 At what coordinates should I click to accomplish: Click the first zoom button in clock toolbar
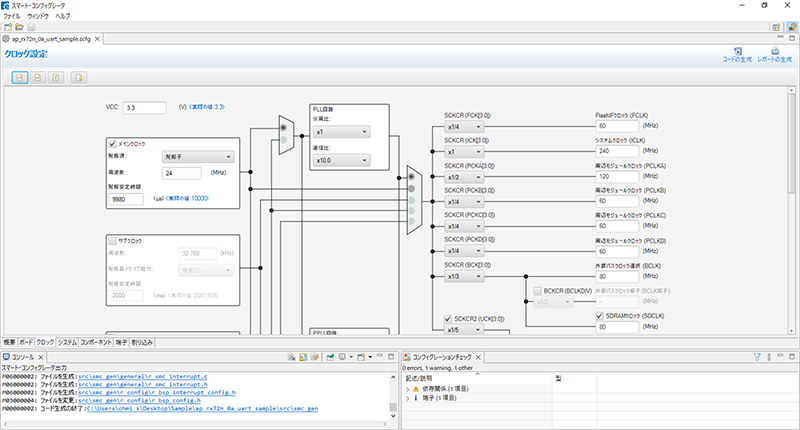pos(20,78)
